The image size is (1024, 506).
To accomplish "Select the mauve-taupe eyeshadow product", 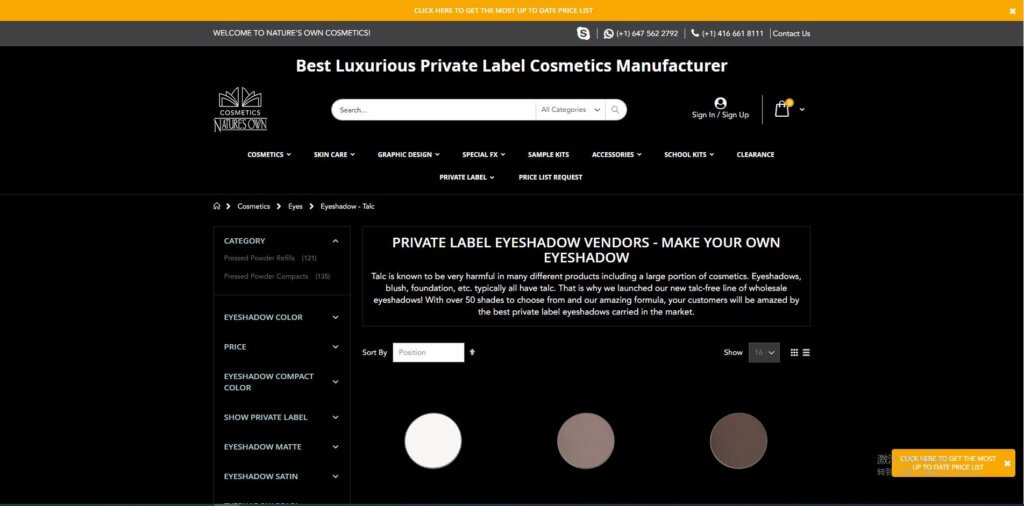I will click(x=586, y=441).
